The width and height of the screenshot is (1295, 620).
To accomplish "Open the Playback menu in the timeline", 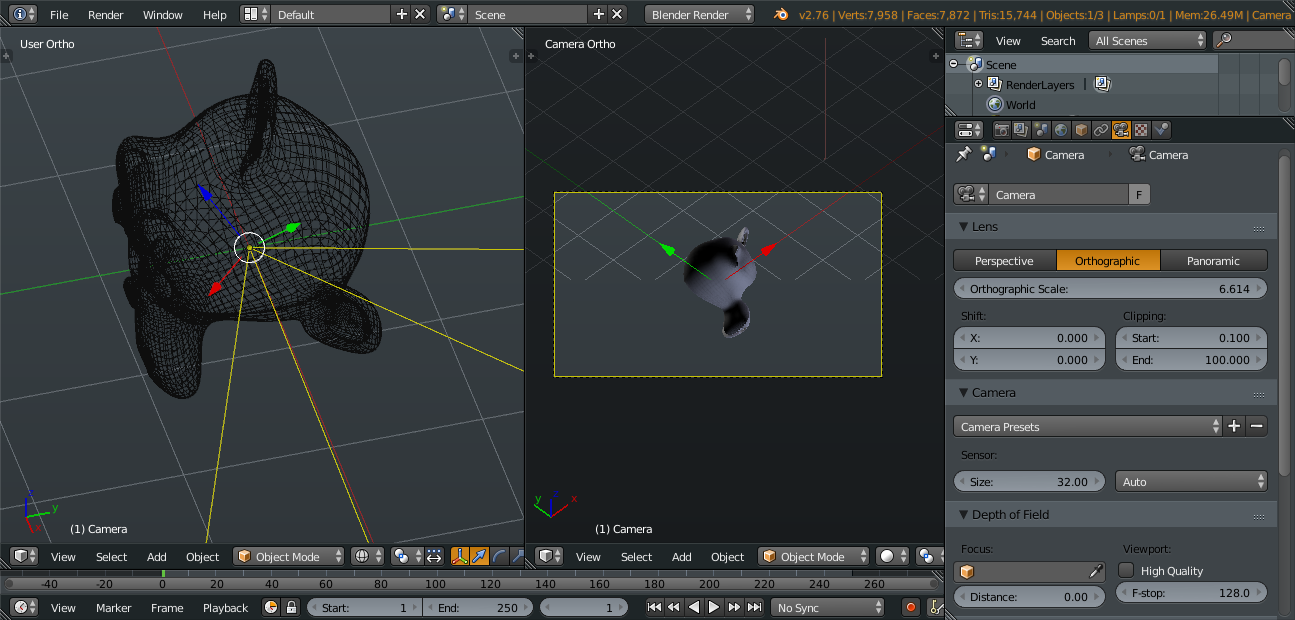I will [225, 608].
